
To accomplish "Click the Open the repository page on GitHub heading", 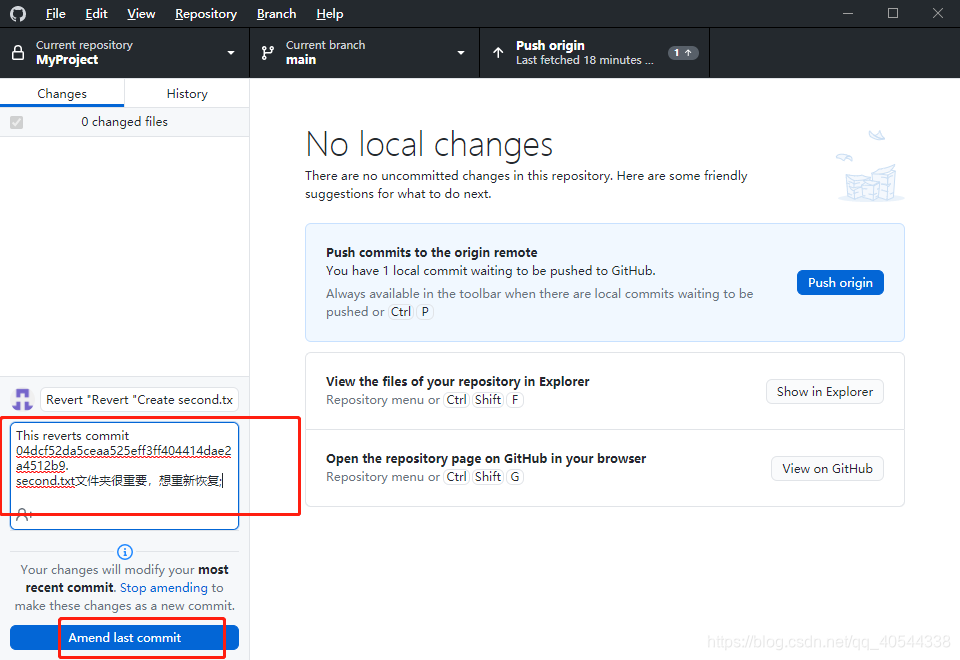I will point(486,459).
